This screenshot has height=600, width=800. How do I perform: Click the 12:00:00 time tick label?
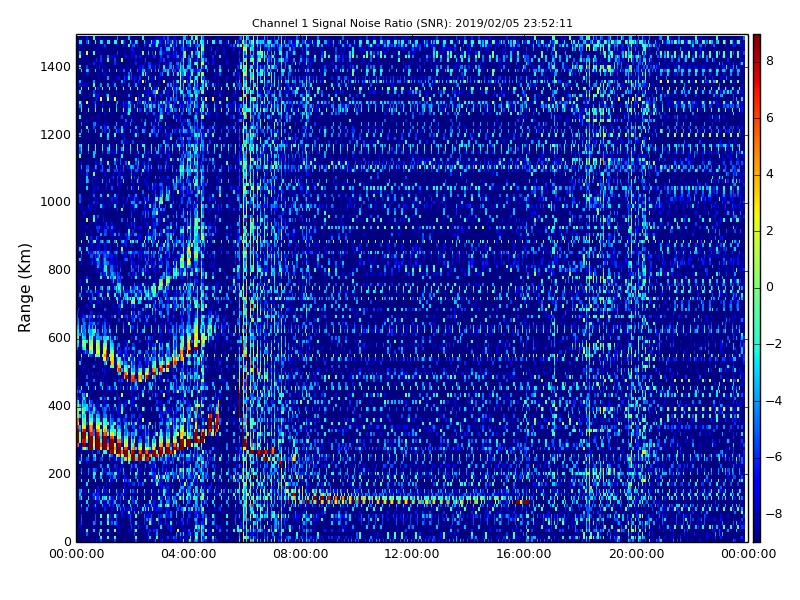[412, 554]
